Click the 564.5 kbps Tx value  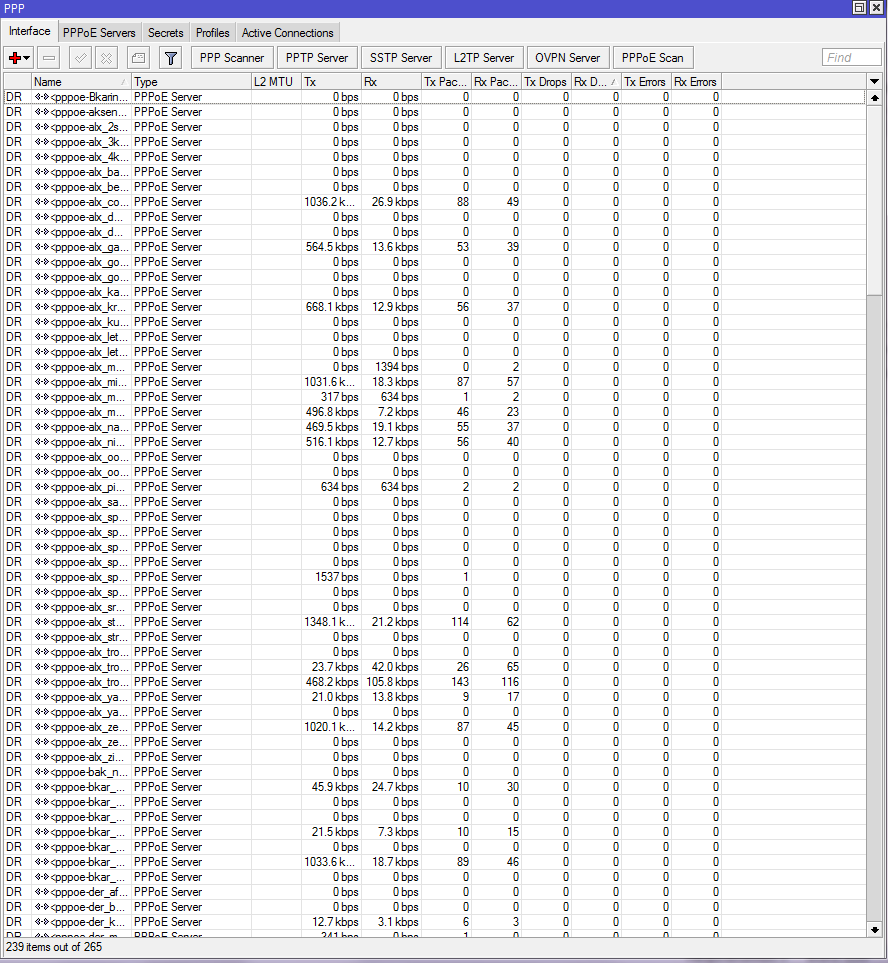(332, 247)
